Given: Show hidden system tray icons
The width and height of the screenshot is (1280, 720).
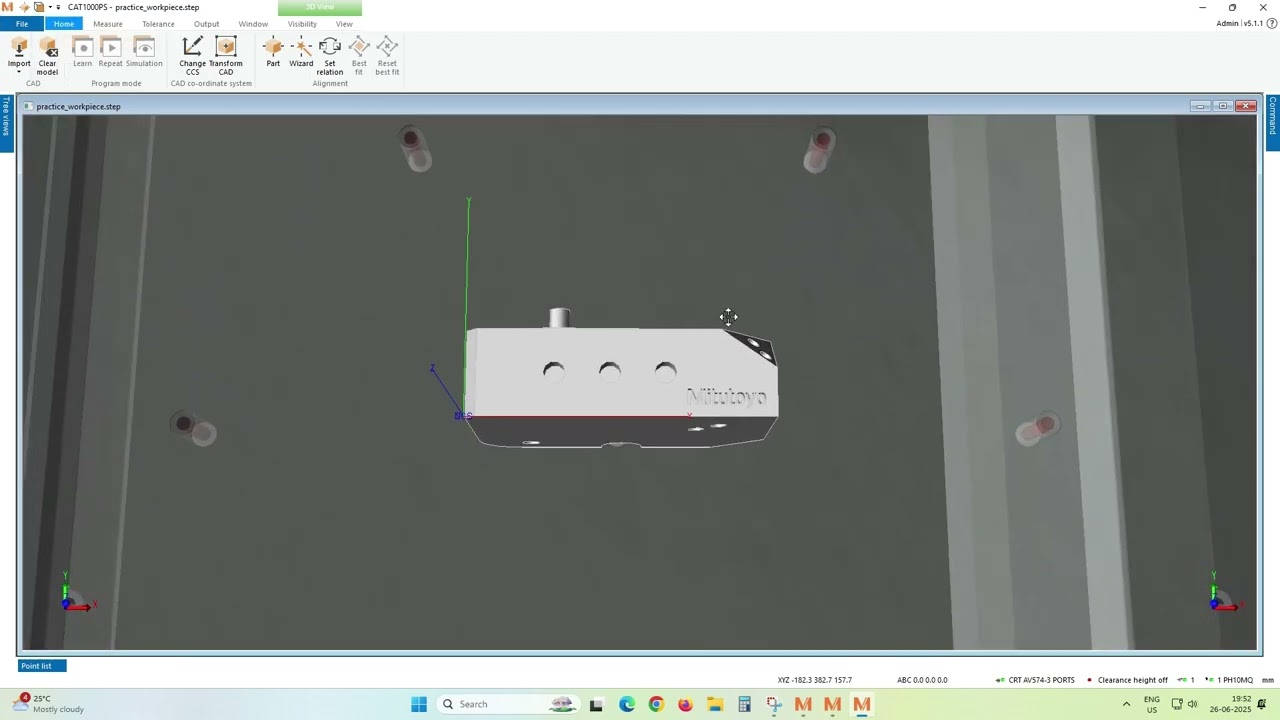Looking at the screenshot, I should 1126,704.
